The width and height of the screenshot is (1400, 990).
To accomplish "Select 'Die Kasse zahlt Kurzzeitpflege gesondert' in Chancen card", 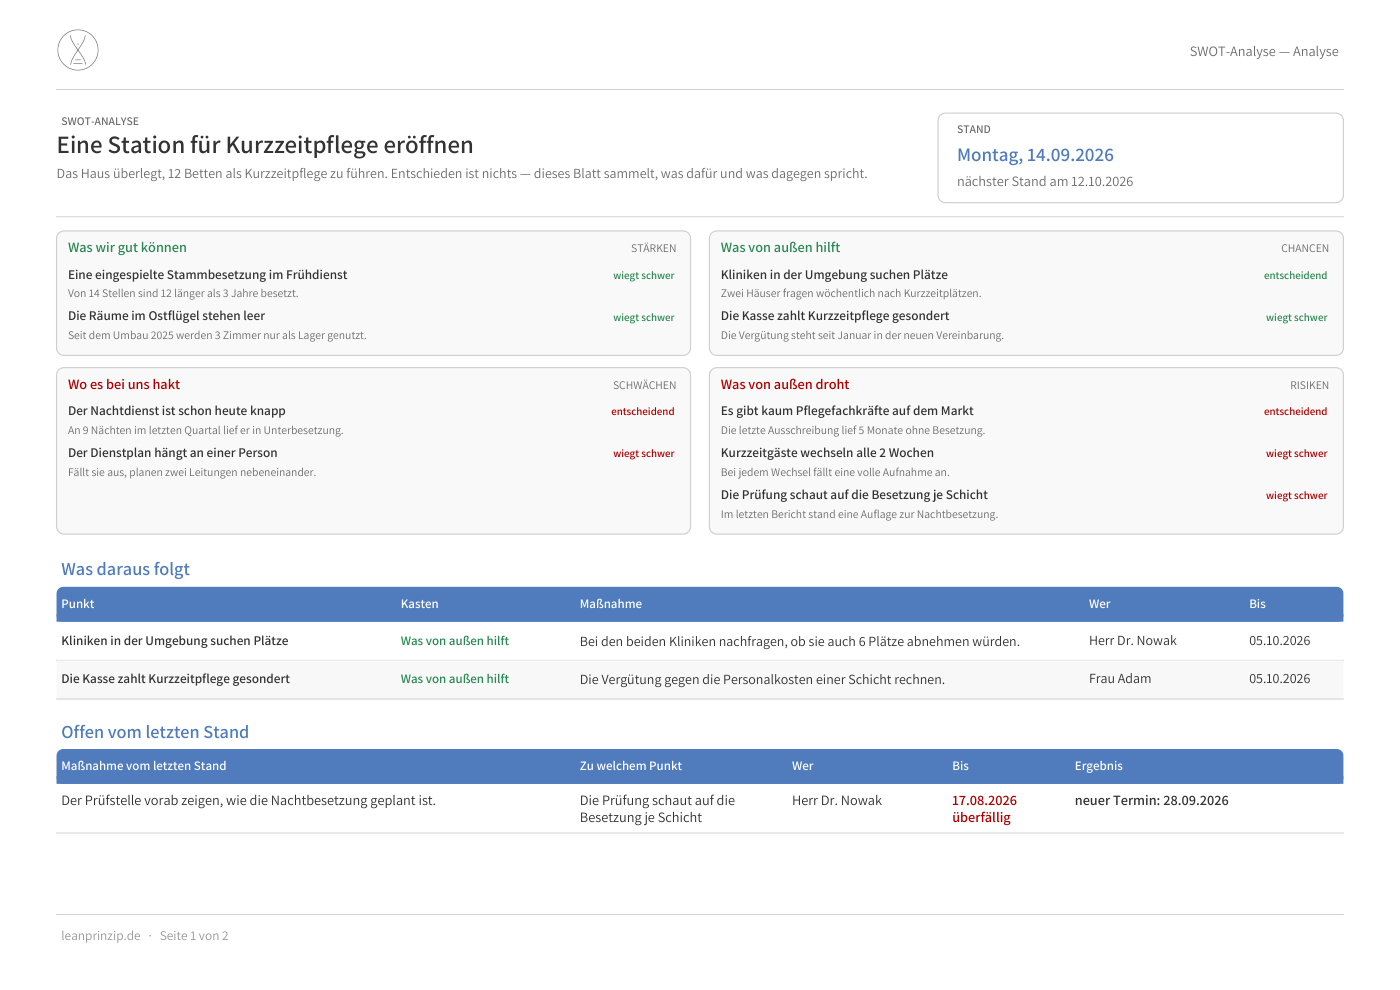I will [835, 316].
